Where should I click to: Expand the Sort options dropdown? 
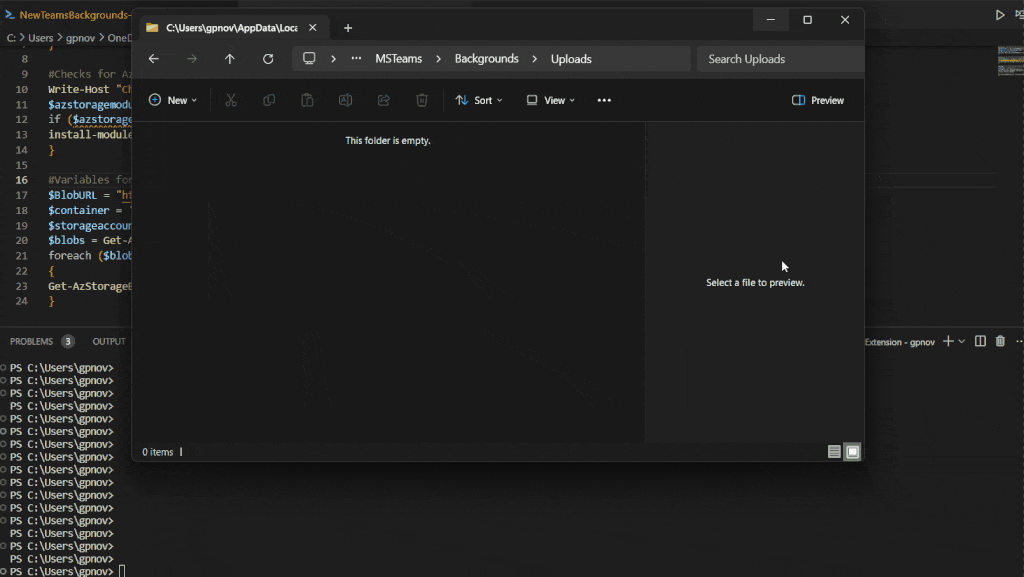point(478,100)
